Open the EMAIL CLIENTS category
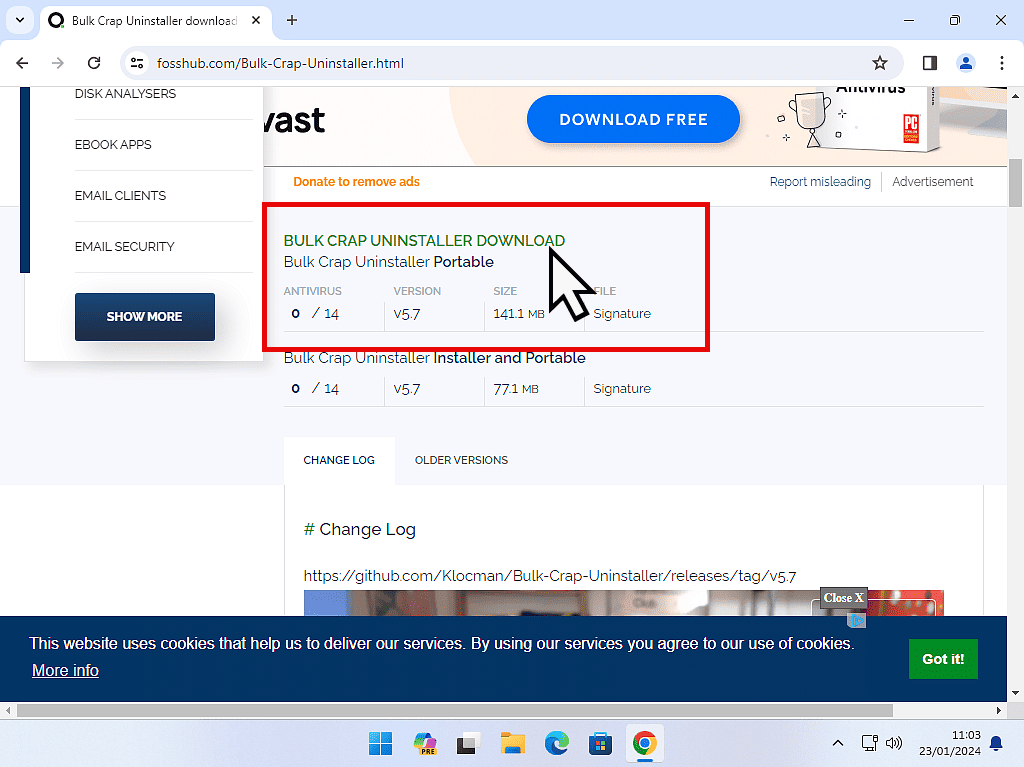 click(120, 196)
